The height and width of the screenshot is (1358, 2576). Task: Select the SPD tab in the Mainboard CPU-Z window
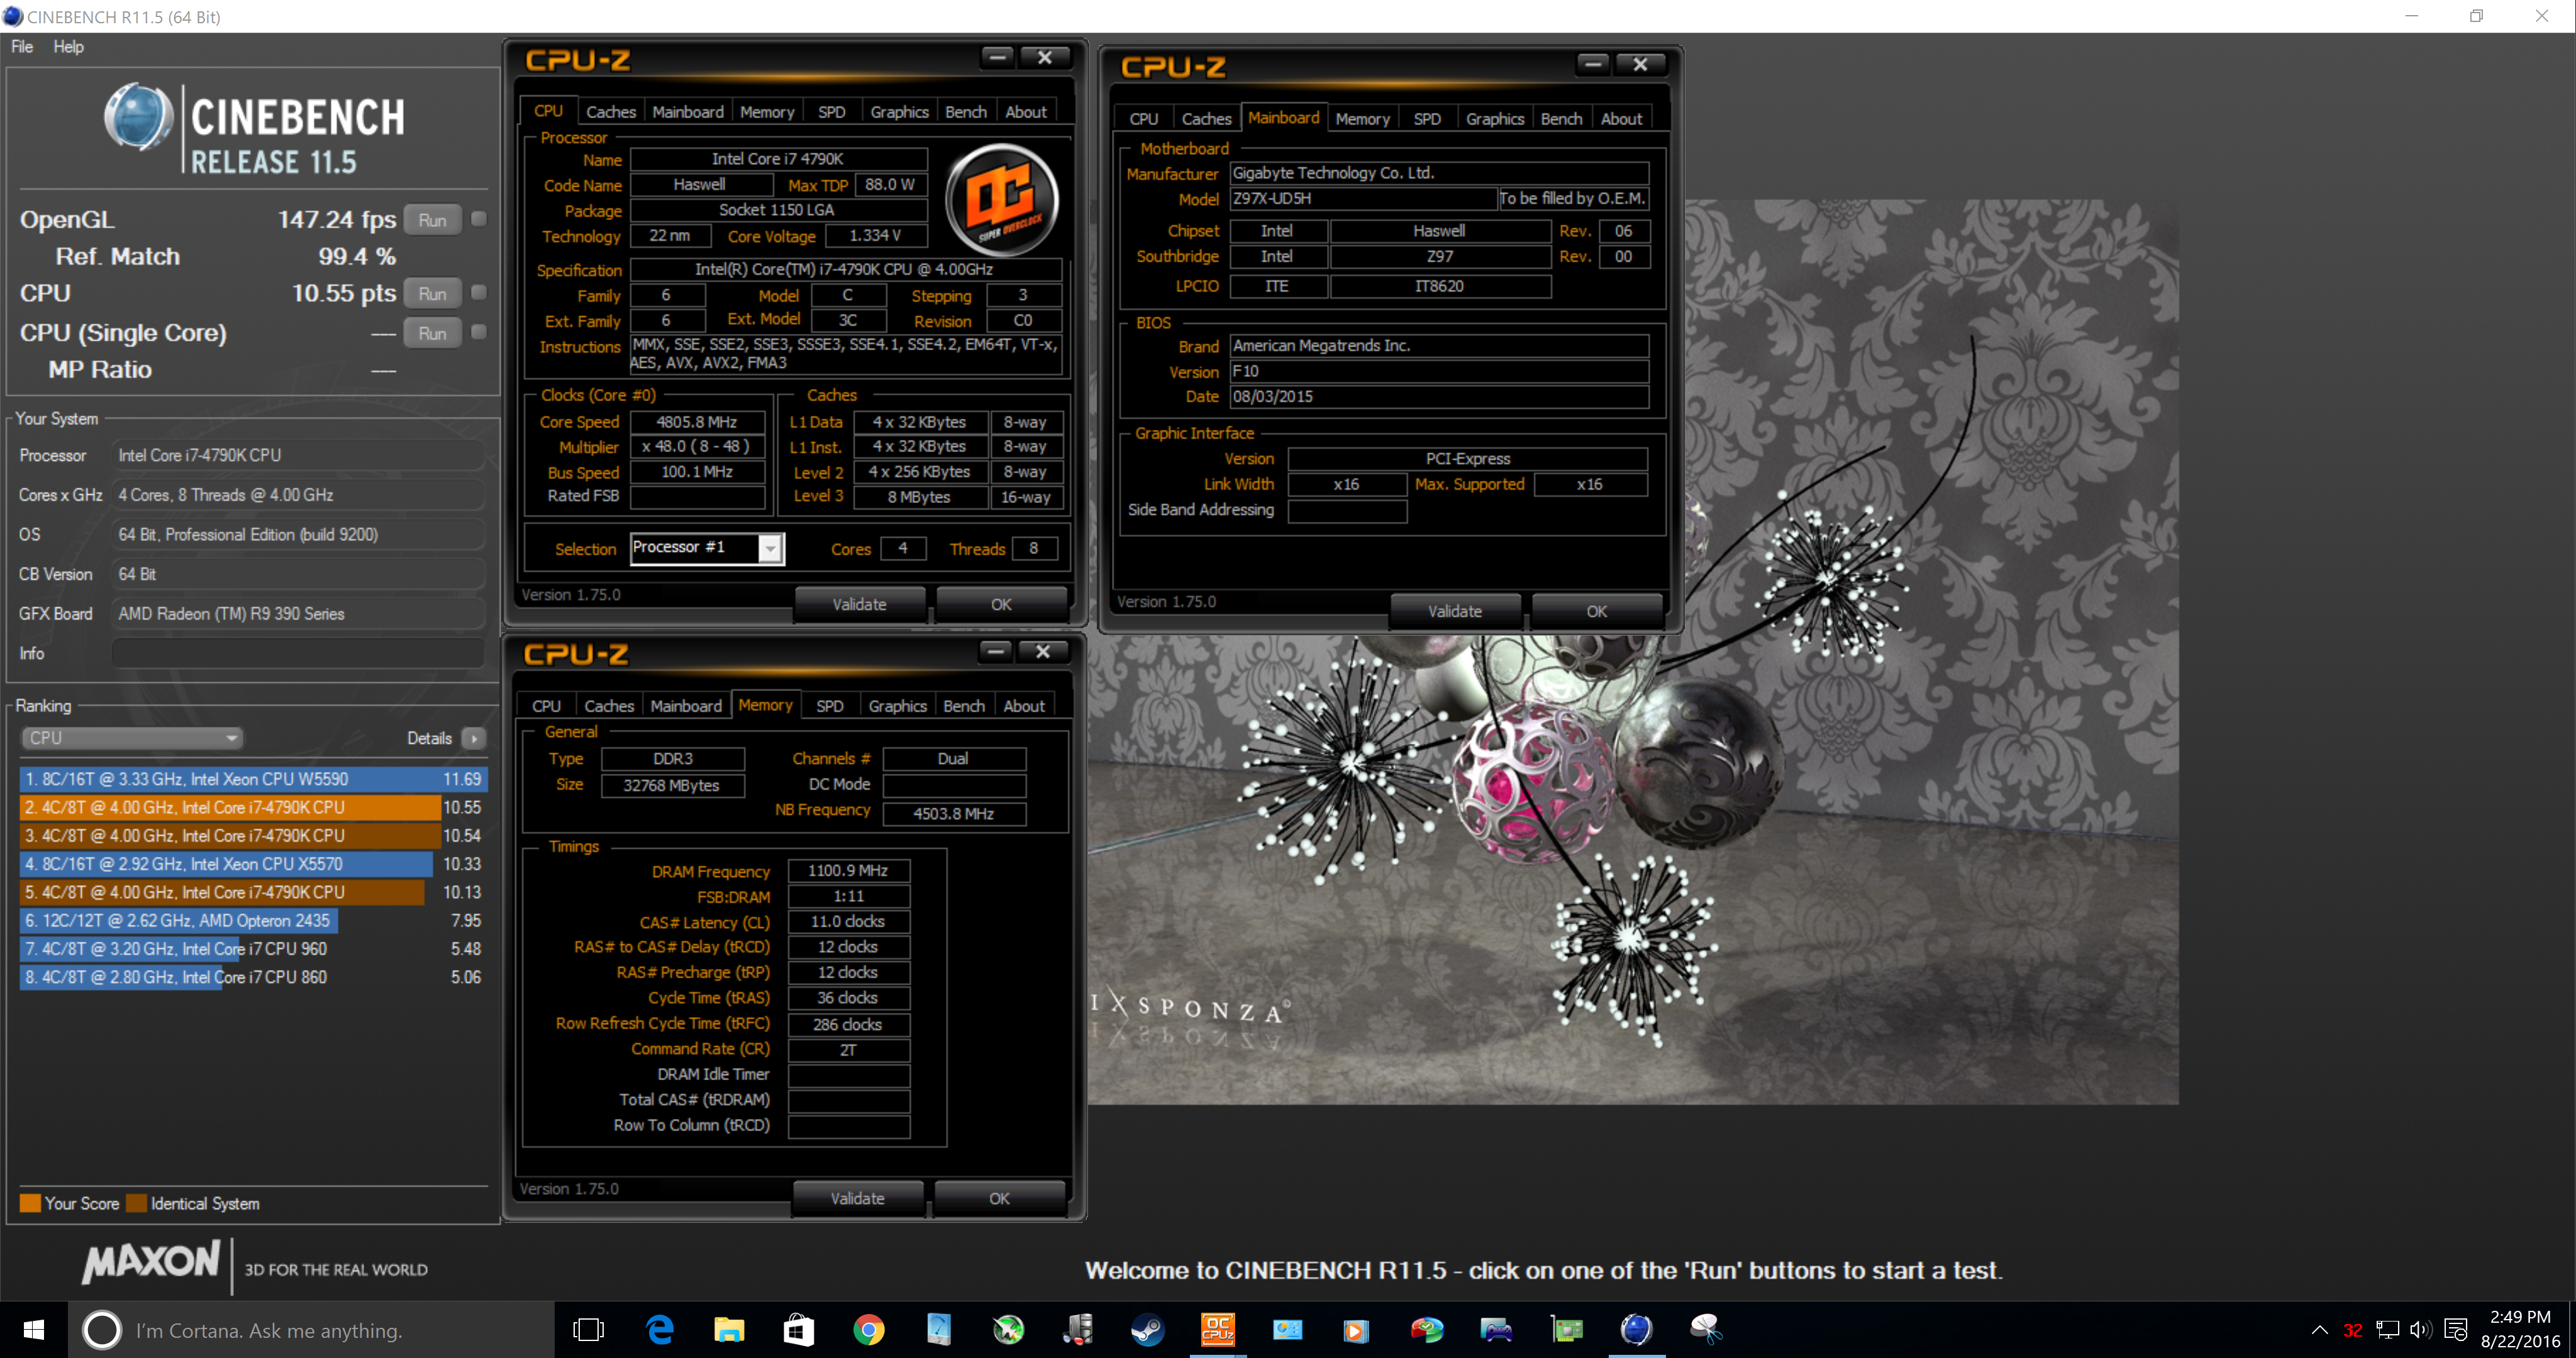(1427, 119)
